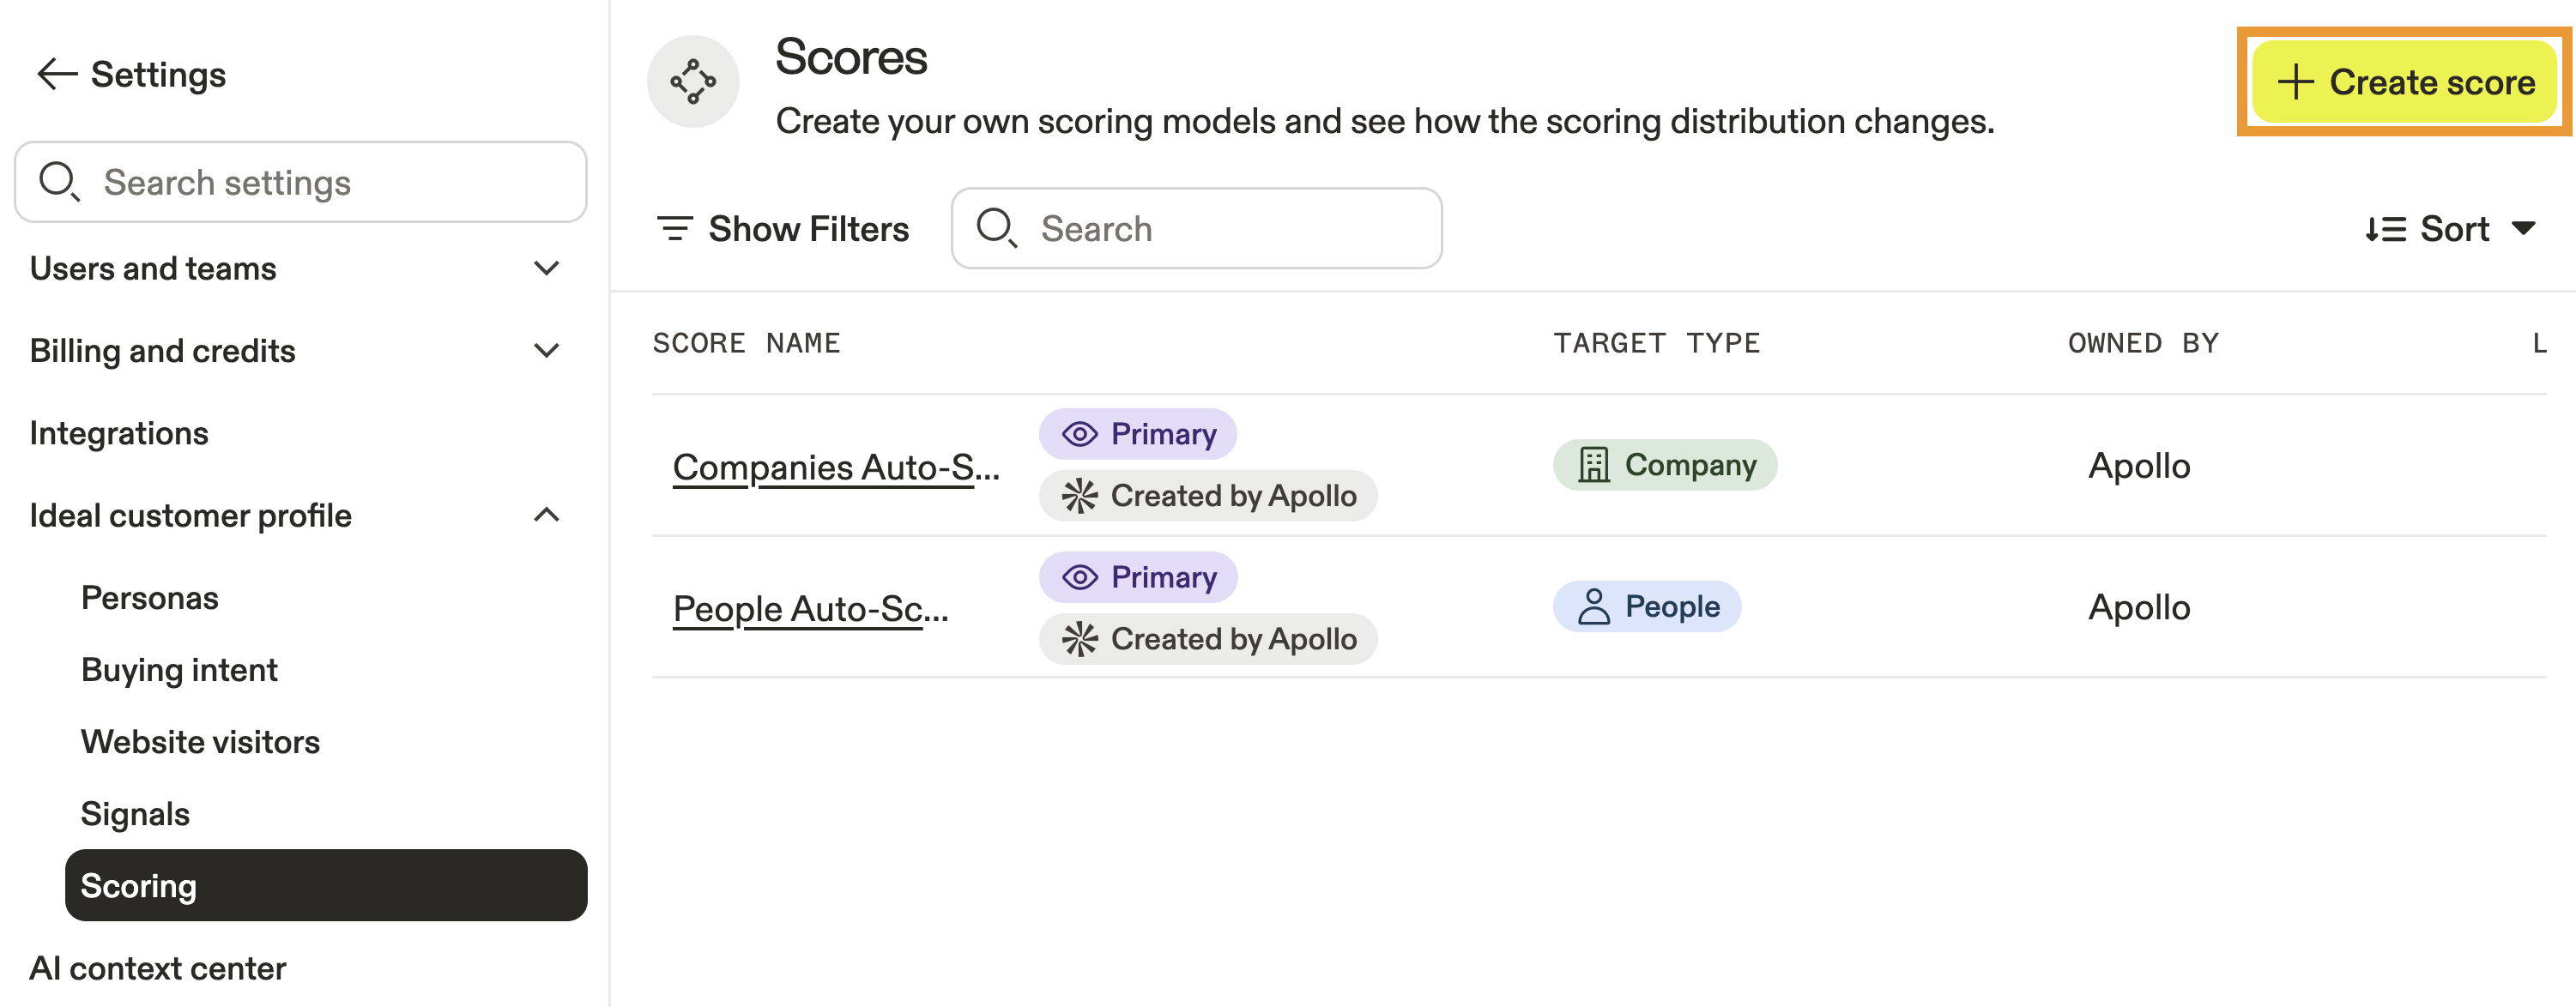Click the Scores page header icon

[x=692, y=82]
